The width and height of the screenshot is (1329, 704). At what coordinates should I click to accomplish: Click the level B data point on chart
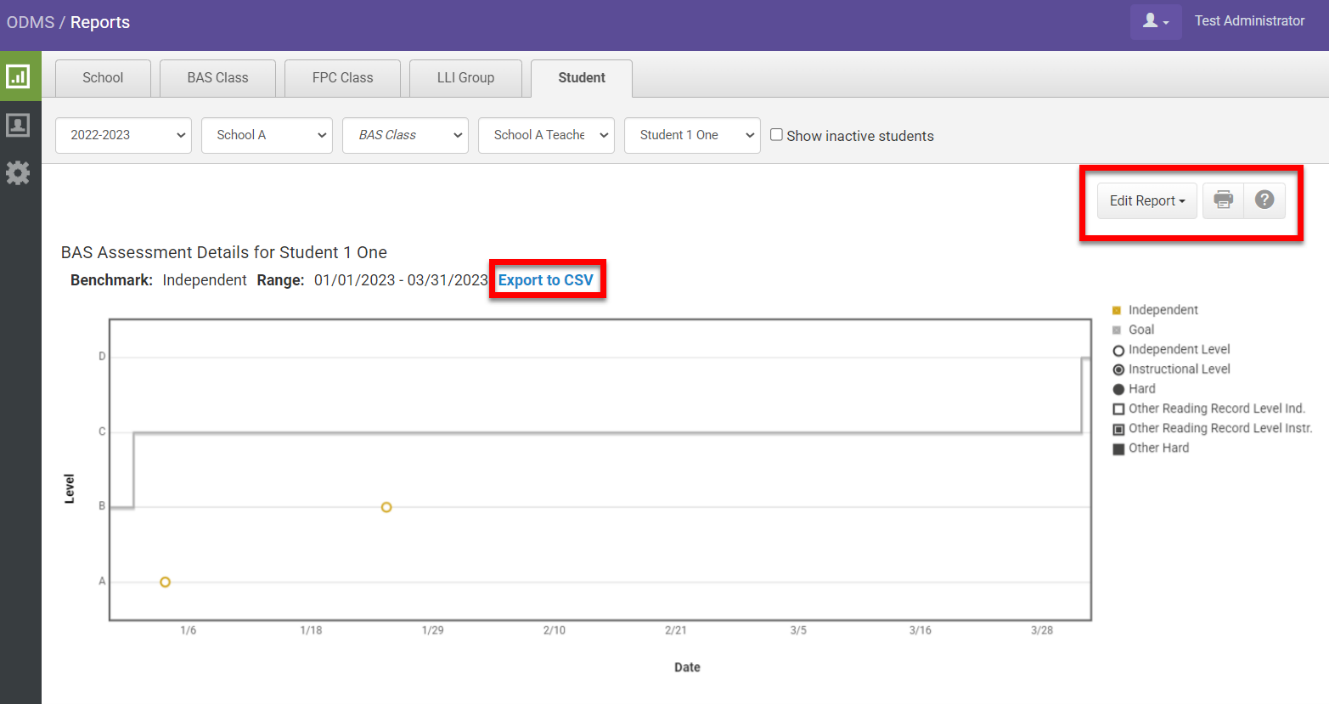[x=386, y=507]
